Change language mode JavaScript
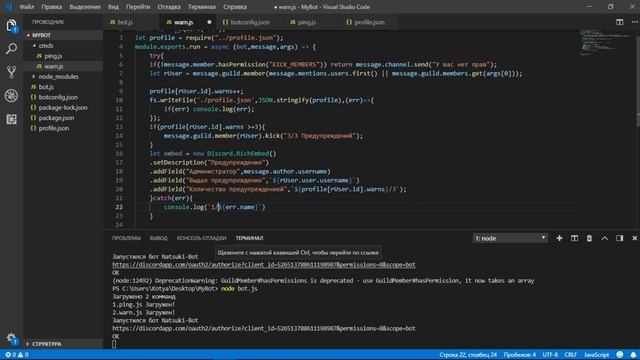The height and width of the screenshot is (360, 640). (596, 355)
